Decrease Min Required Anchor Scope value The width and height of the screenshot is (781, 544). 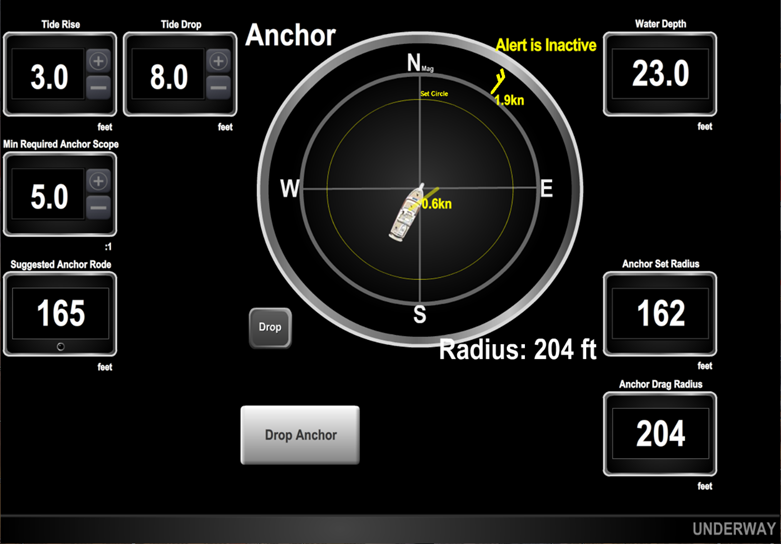(x=98, y=207)
